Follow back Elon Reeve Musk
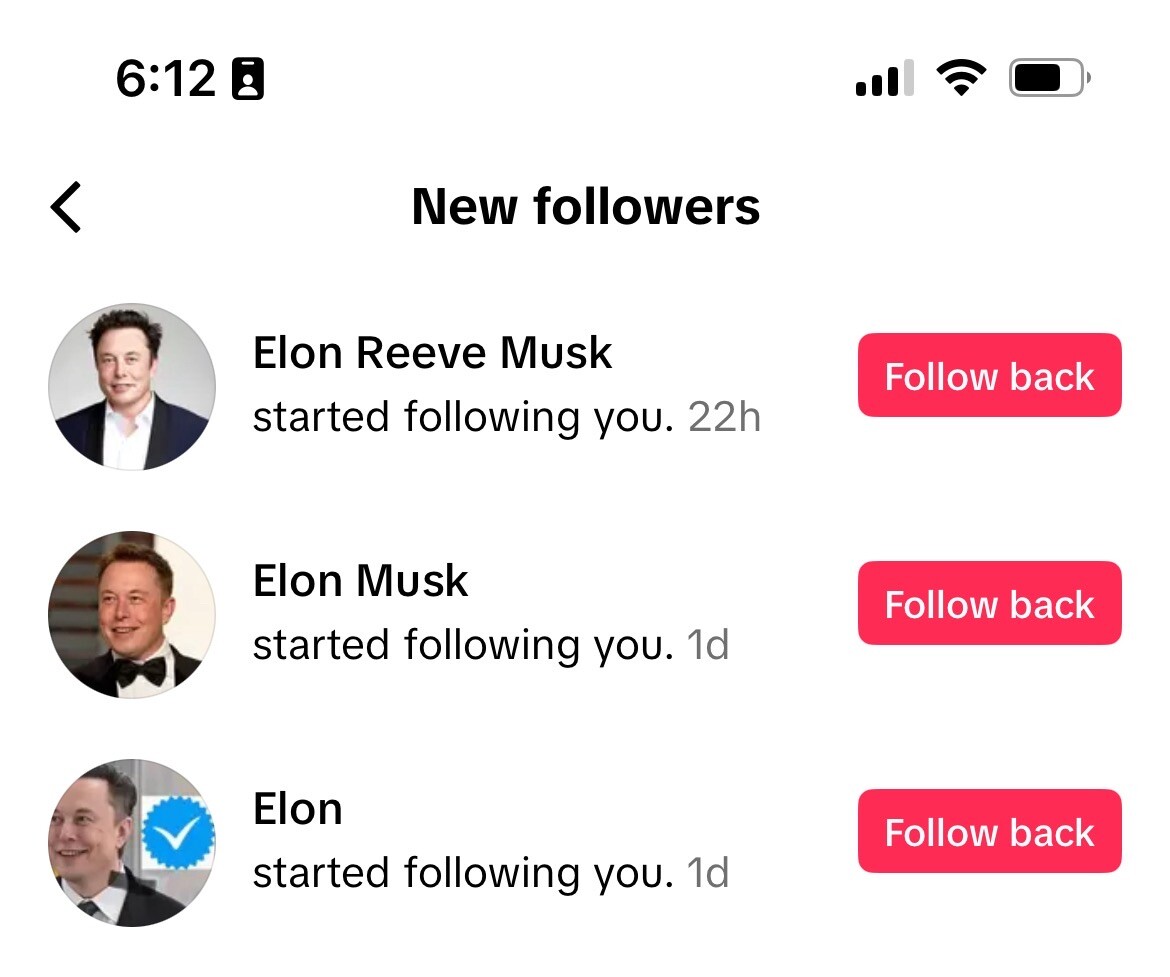 tap(989, 375)
